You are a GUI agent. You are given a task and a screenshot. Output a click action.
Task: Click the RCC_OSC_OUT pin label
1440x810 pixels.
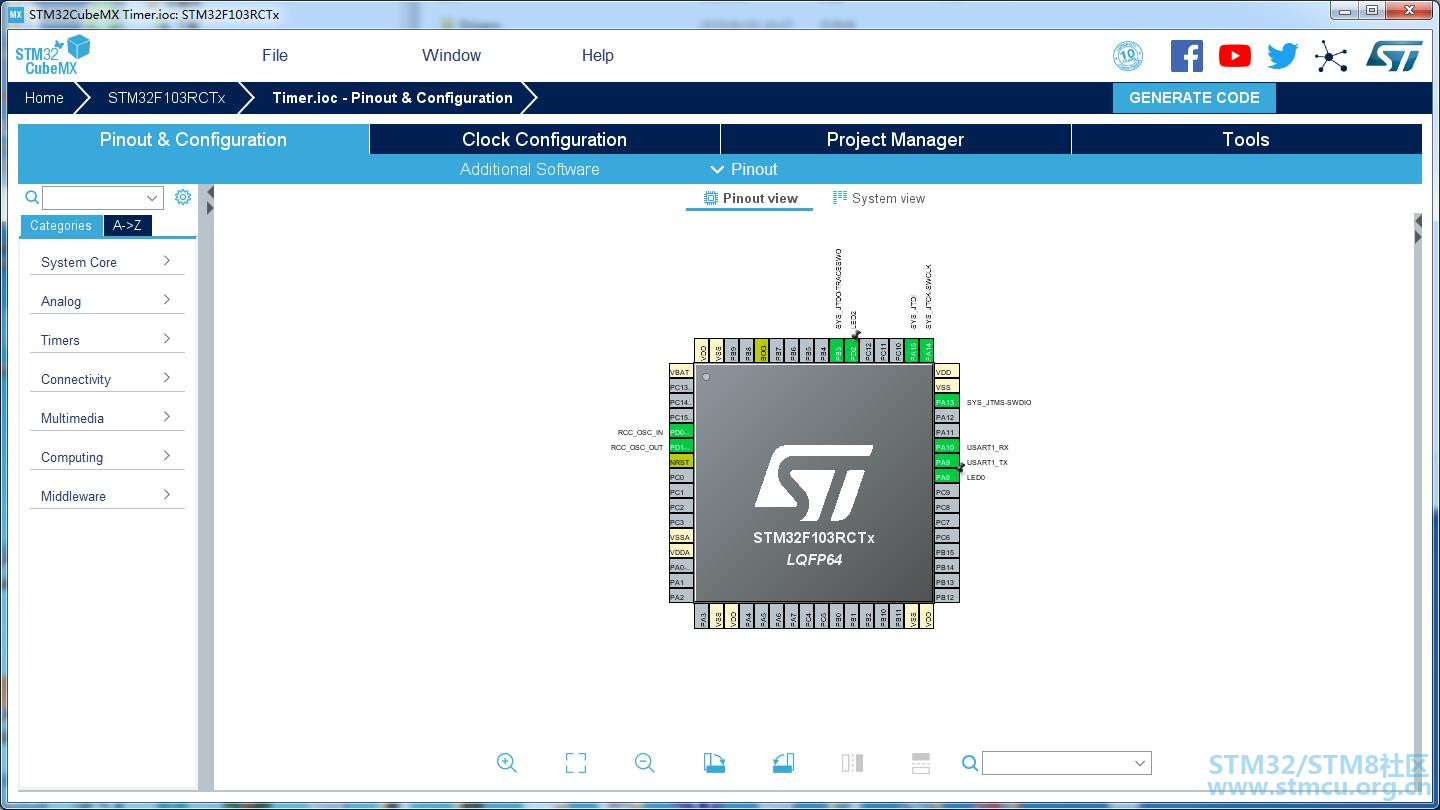[x=637, y=447]
